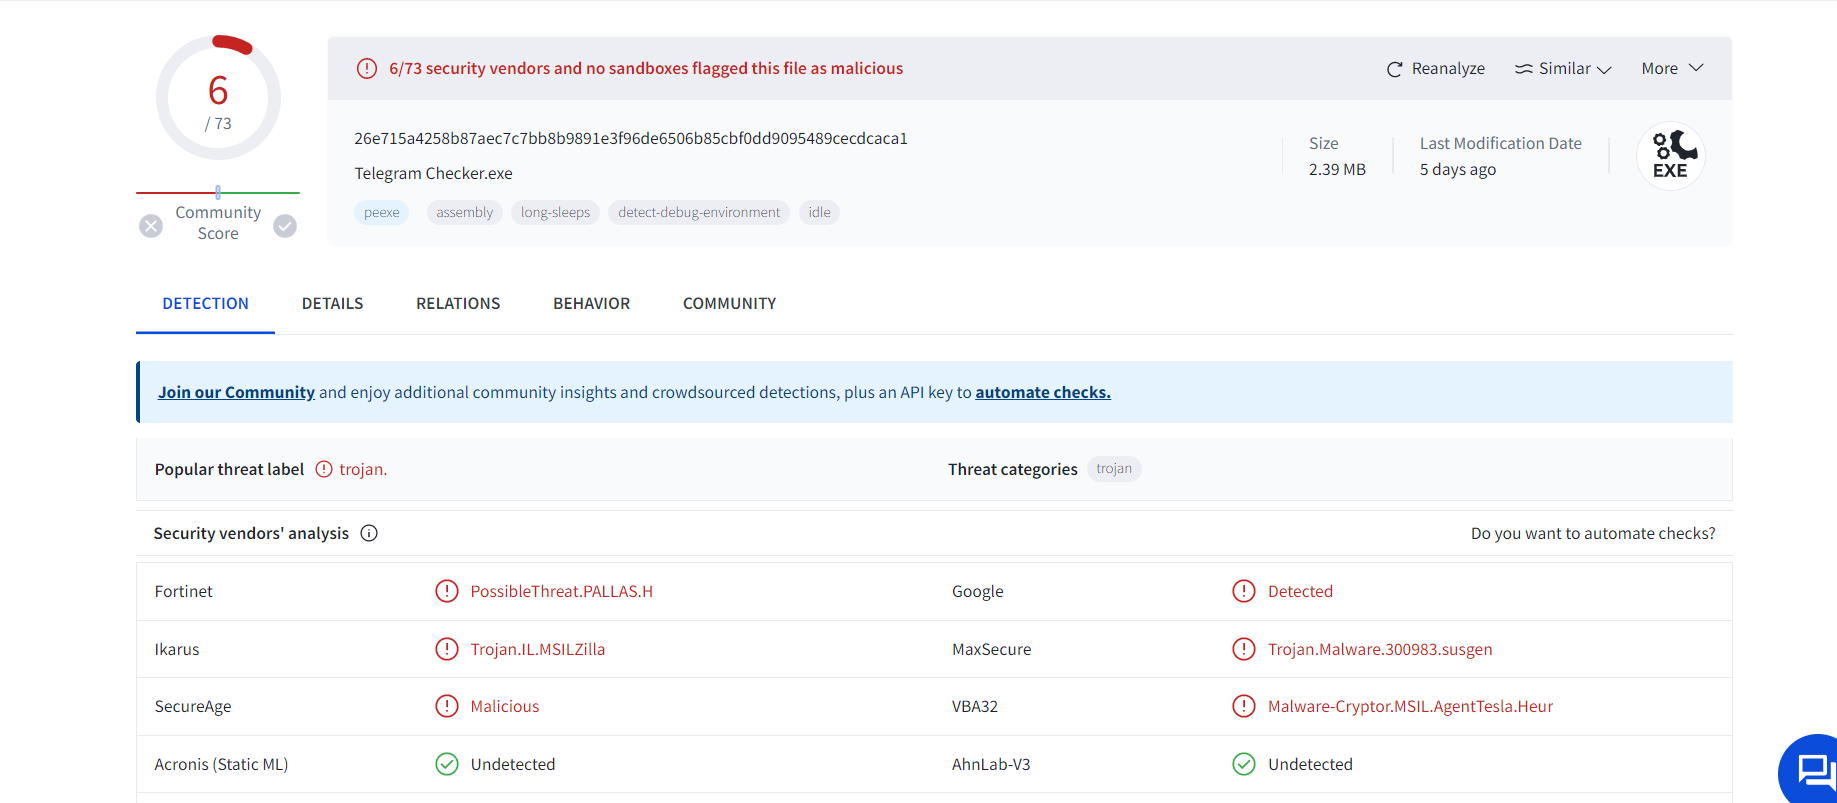The width and height of the screenshot is (1837, 803).
Task: Click the trojan threat category chip
Action: point(1114,469)
